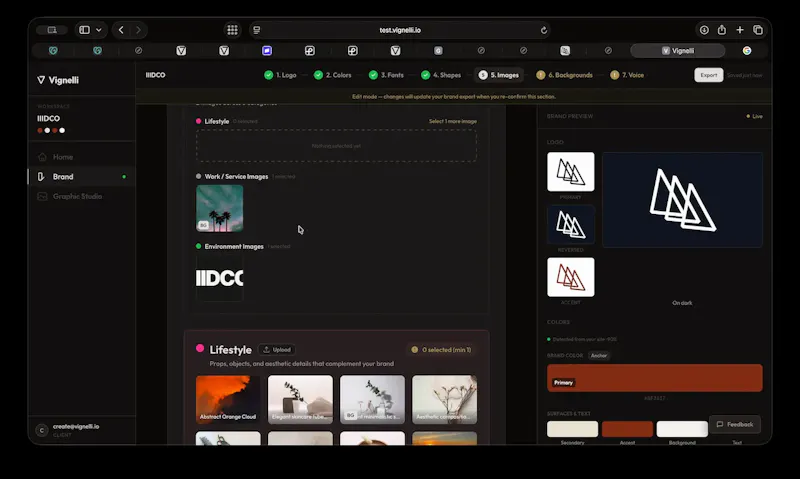Pick the Secondary cream color swatch
The height and width of the screenshot is (479, 800).
pyautogui.click(x=572, y=429)
